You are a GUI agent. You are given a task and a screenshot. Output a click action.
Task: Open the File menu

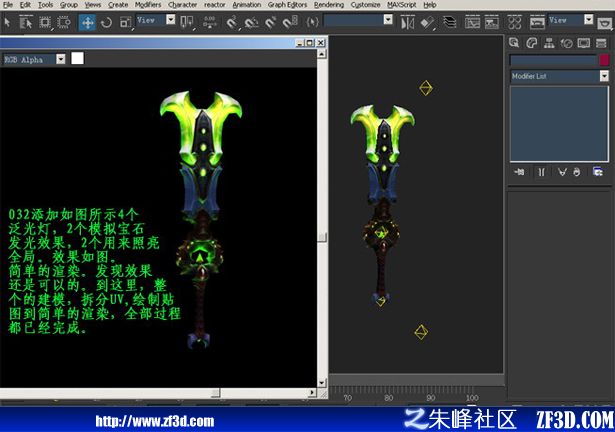tap(8, 5)
